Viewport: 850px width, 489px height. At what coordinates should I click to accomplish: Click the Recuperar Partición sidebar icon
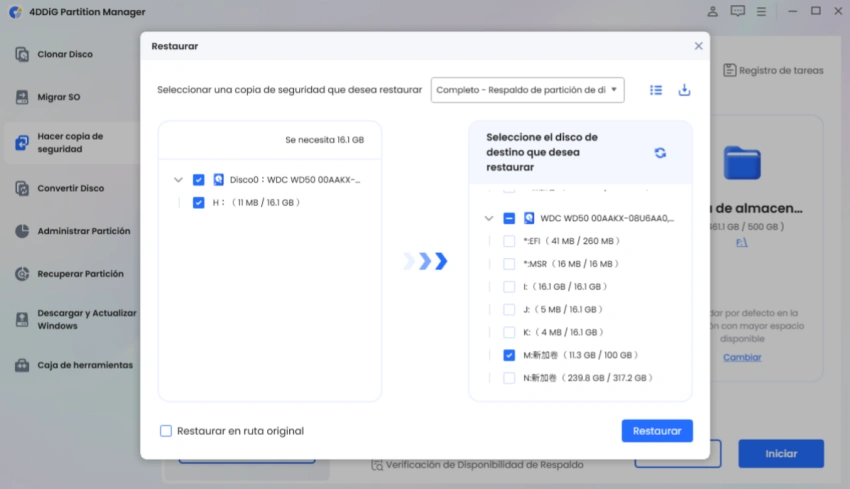(22, 274)
